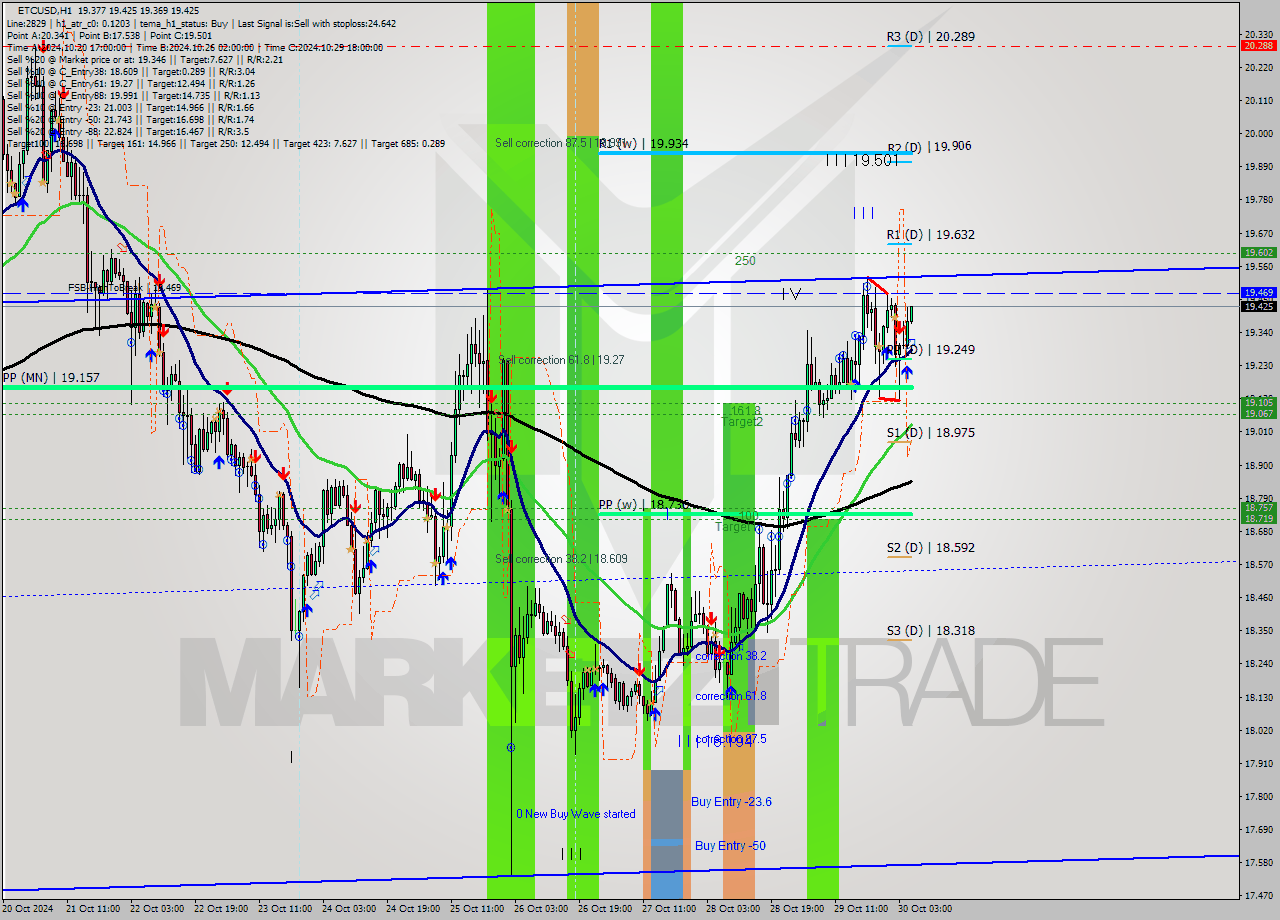Click the red 20.288 price tag on axis
Viewport: 1280px width, 920px height.
(x=1259, y=46)
